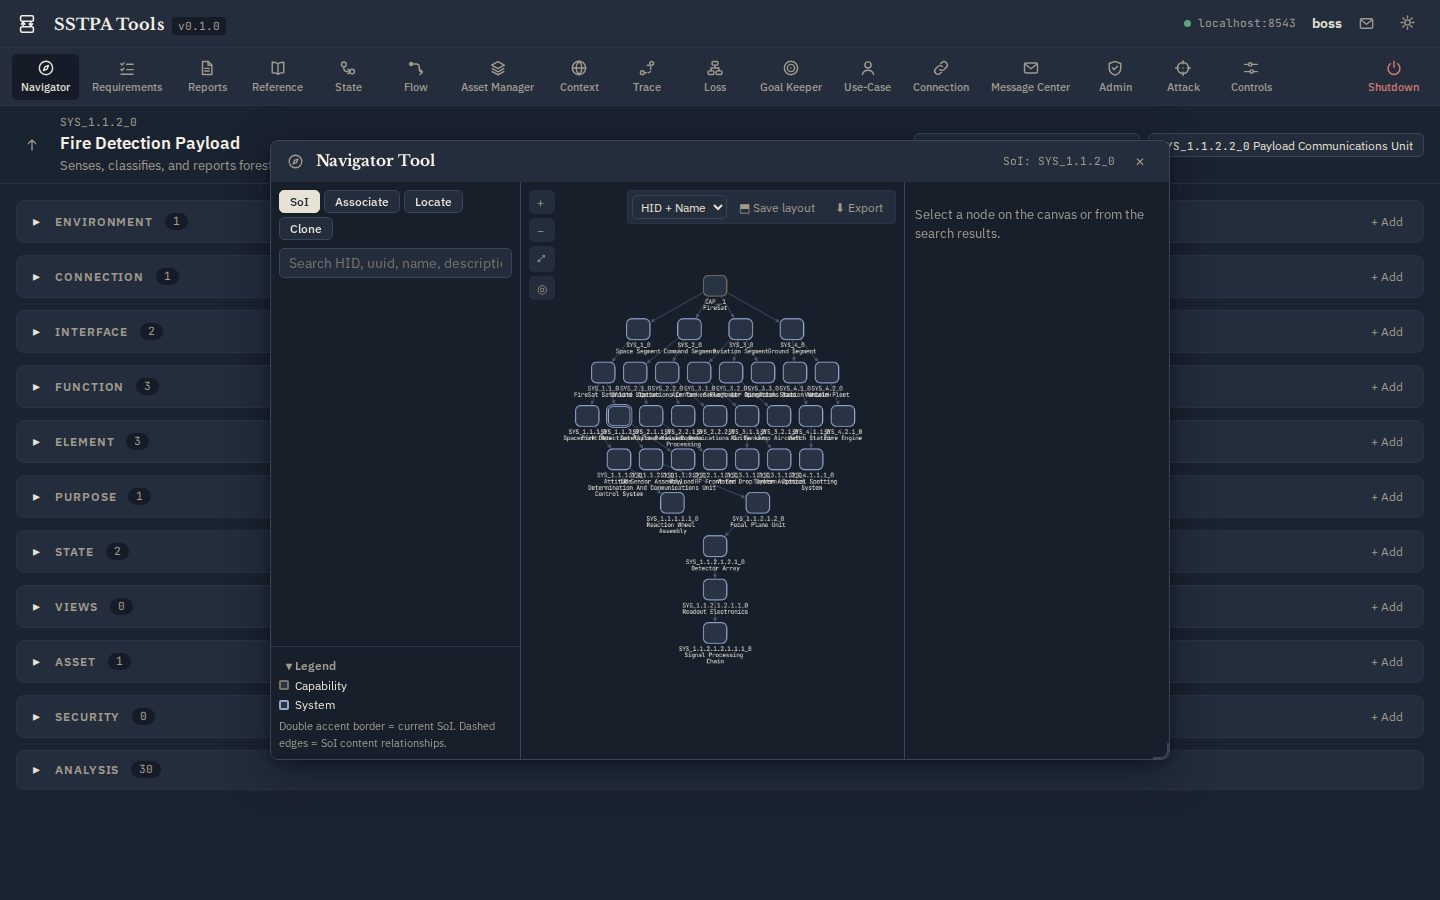Collapse the Legend in the Navigator Tool
The width and height of the screenshot is (1440, 900).
pos(310,666)
